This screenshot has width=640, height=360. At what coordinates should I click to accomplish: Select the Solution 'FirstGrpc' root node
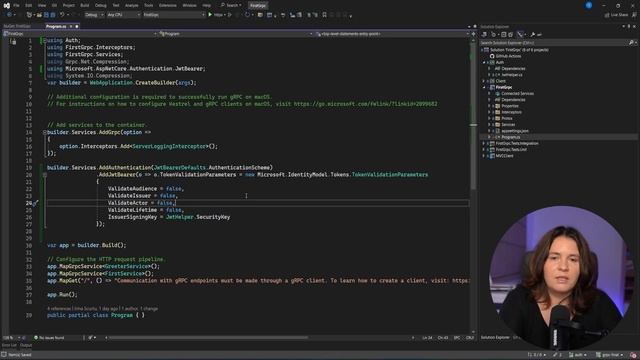(519, 50)
